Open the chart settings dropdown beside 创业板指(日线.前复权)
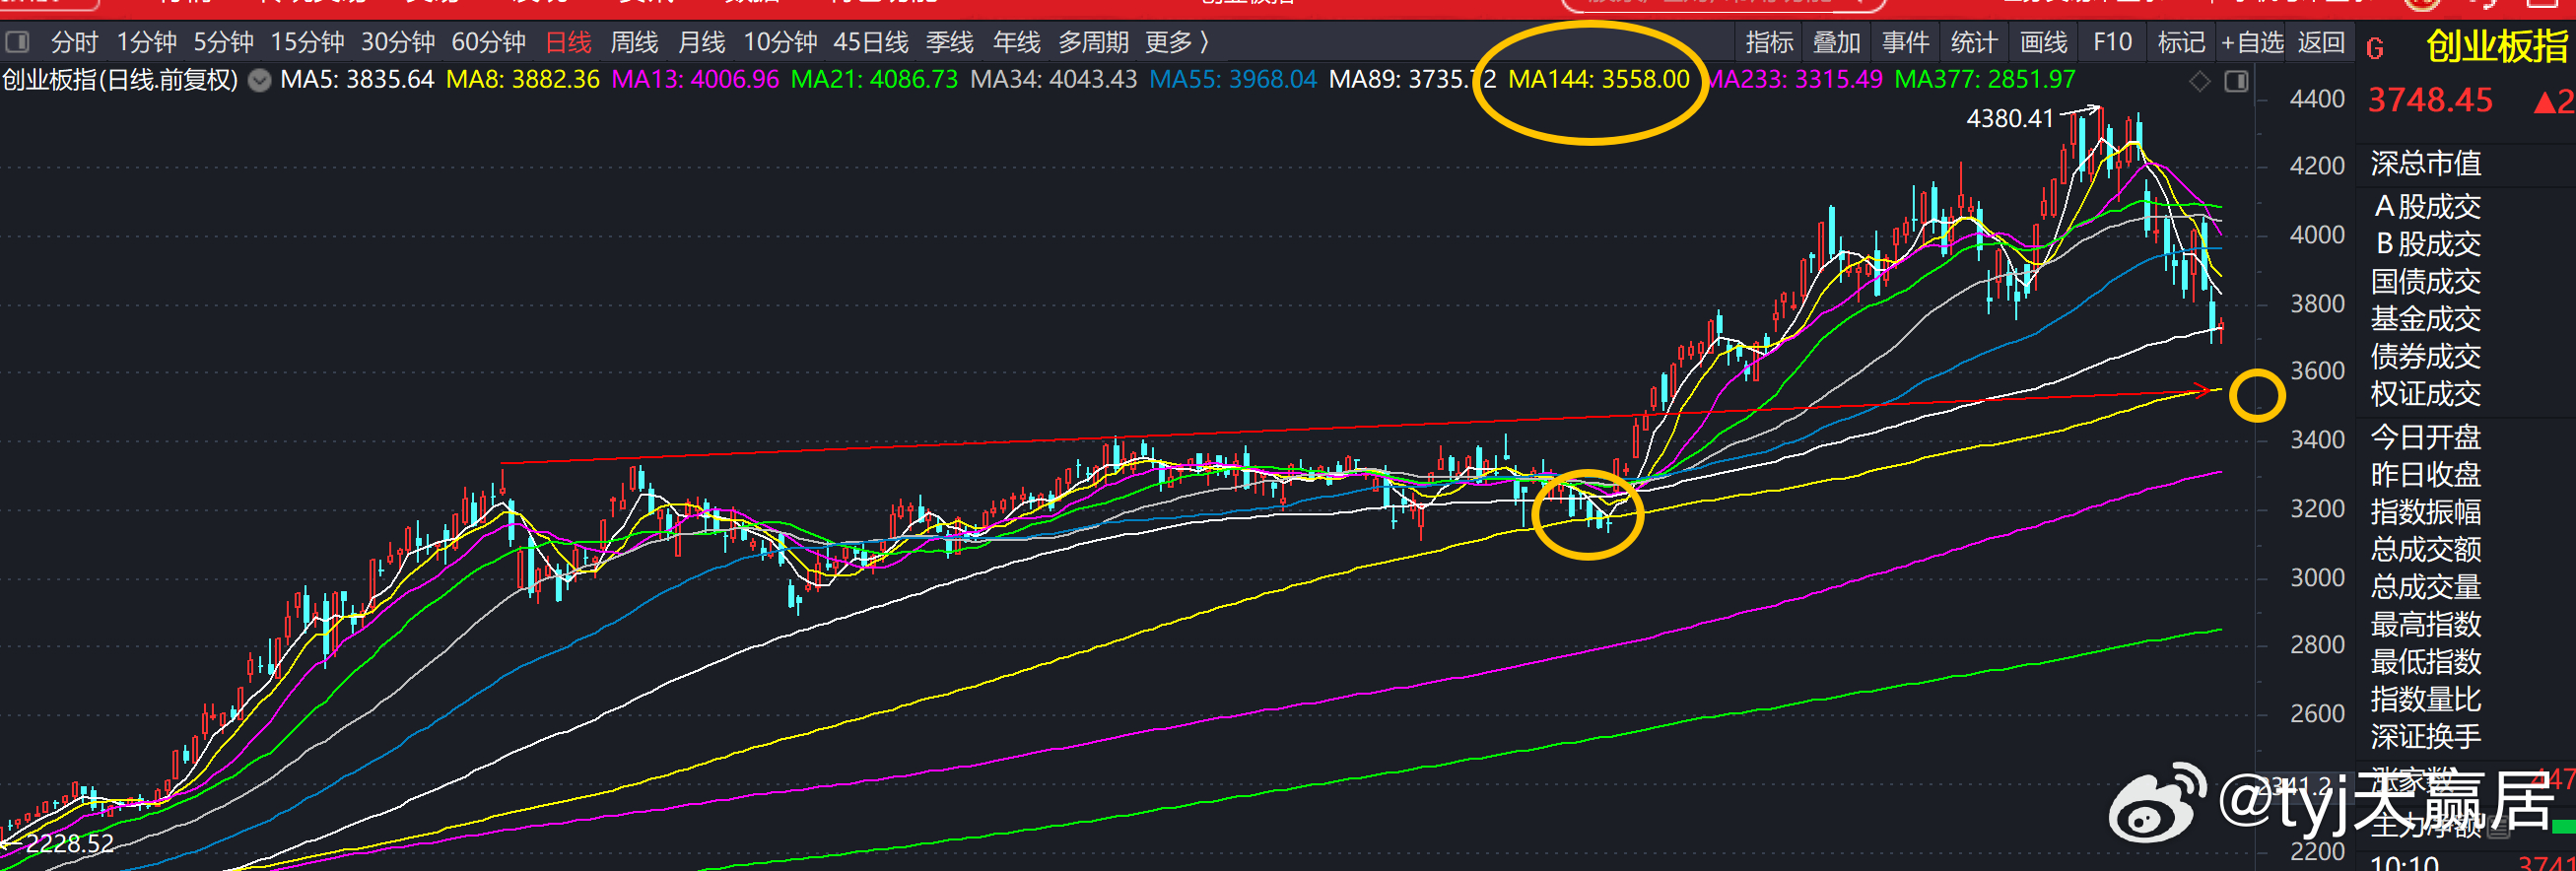 pyautogui.click(x=259, y=81)
